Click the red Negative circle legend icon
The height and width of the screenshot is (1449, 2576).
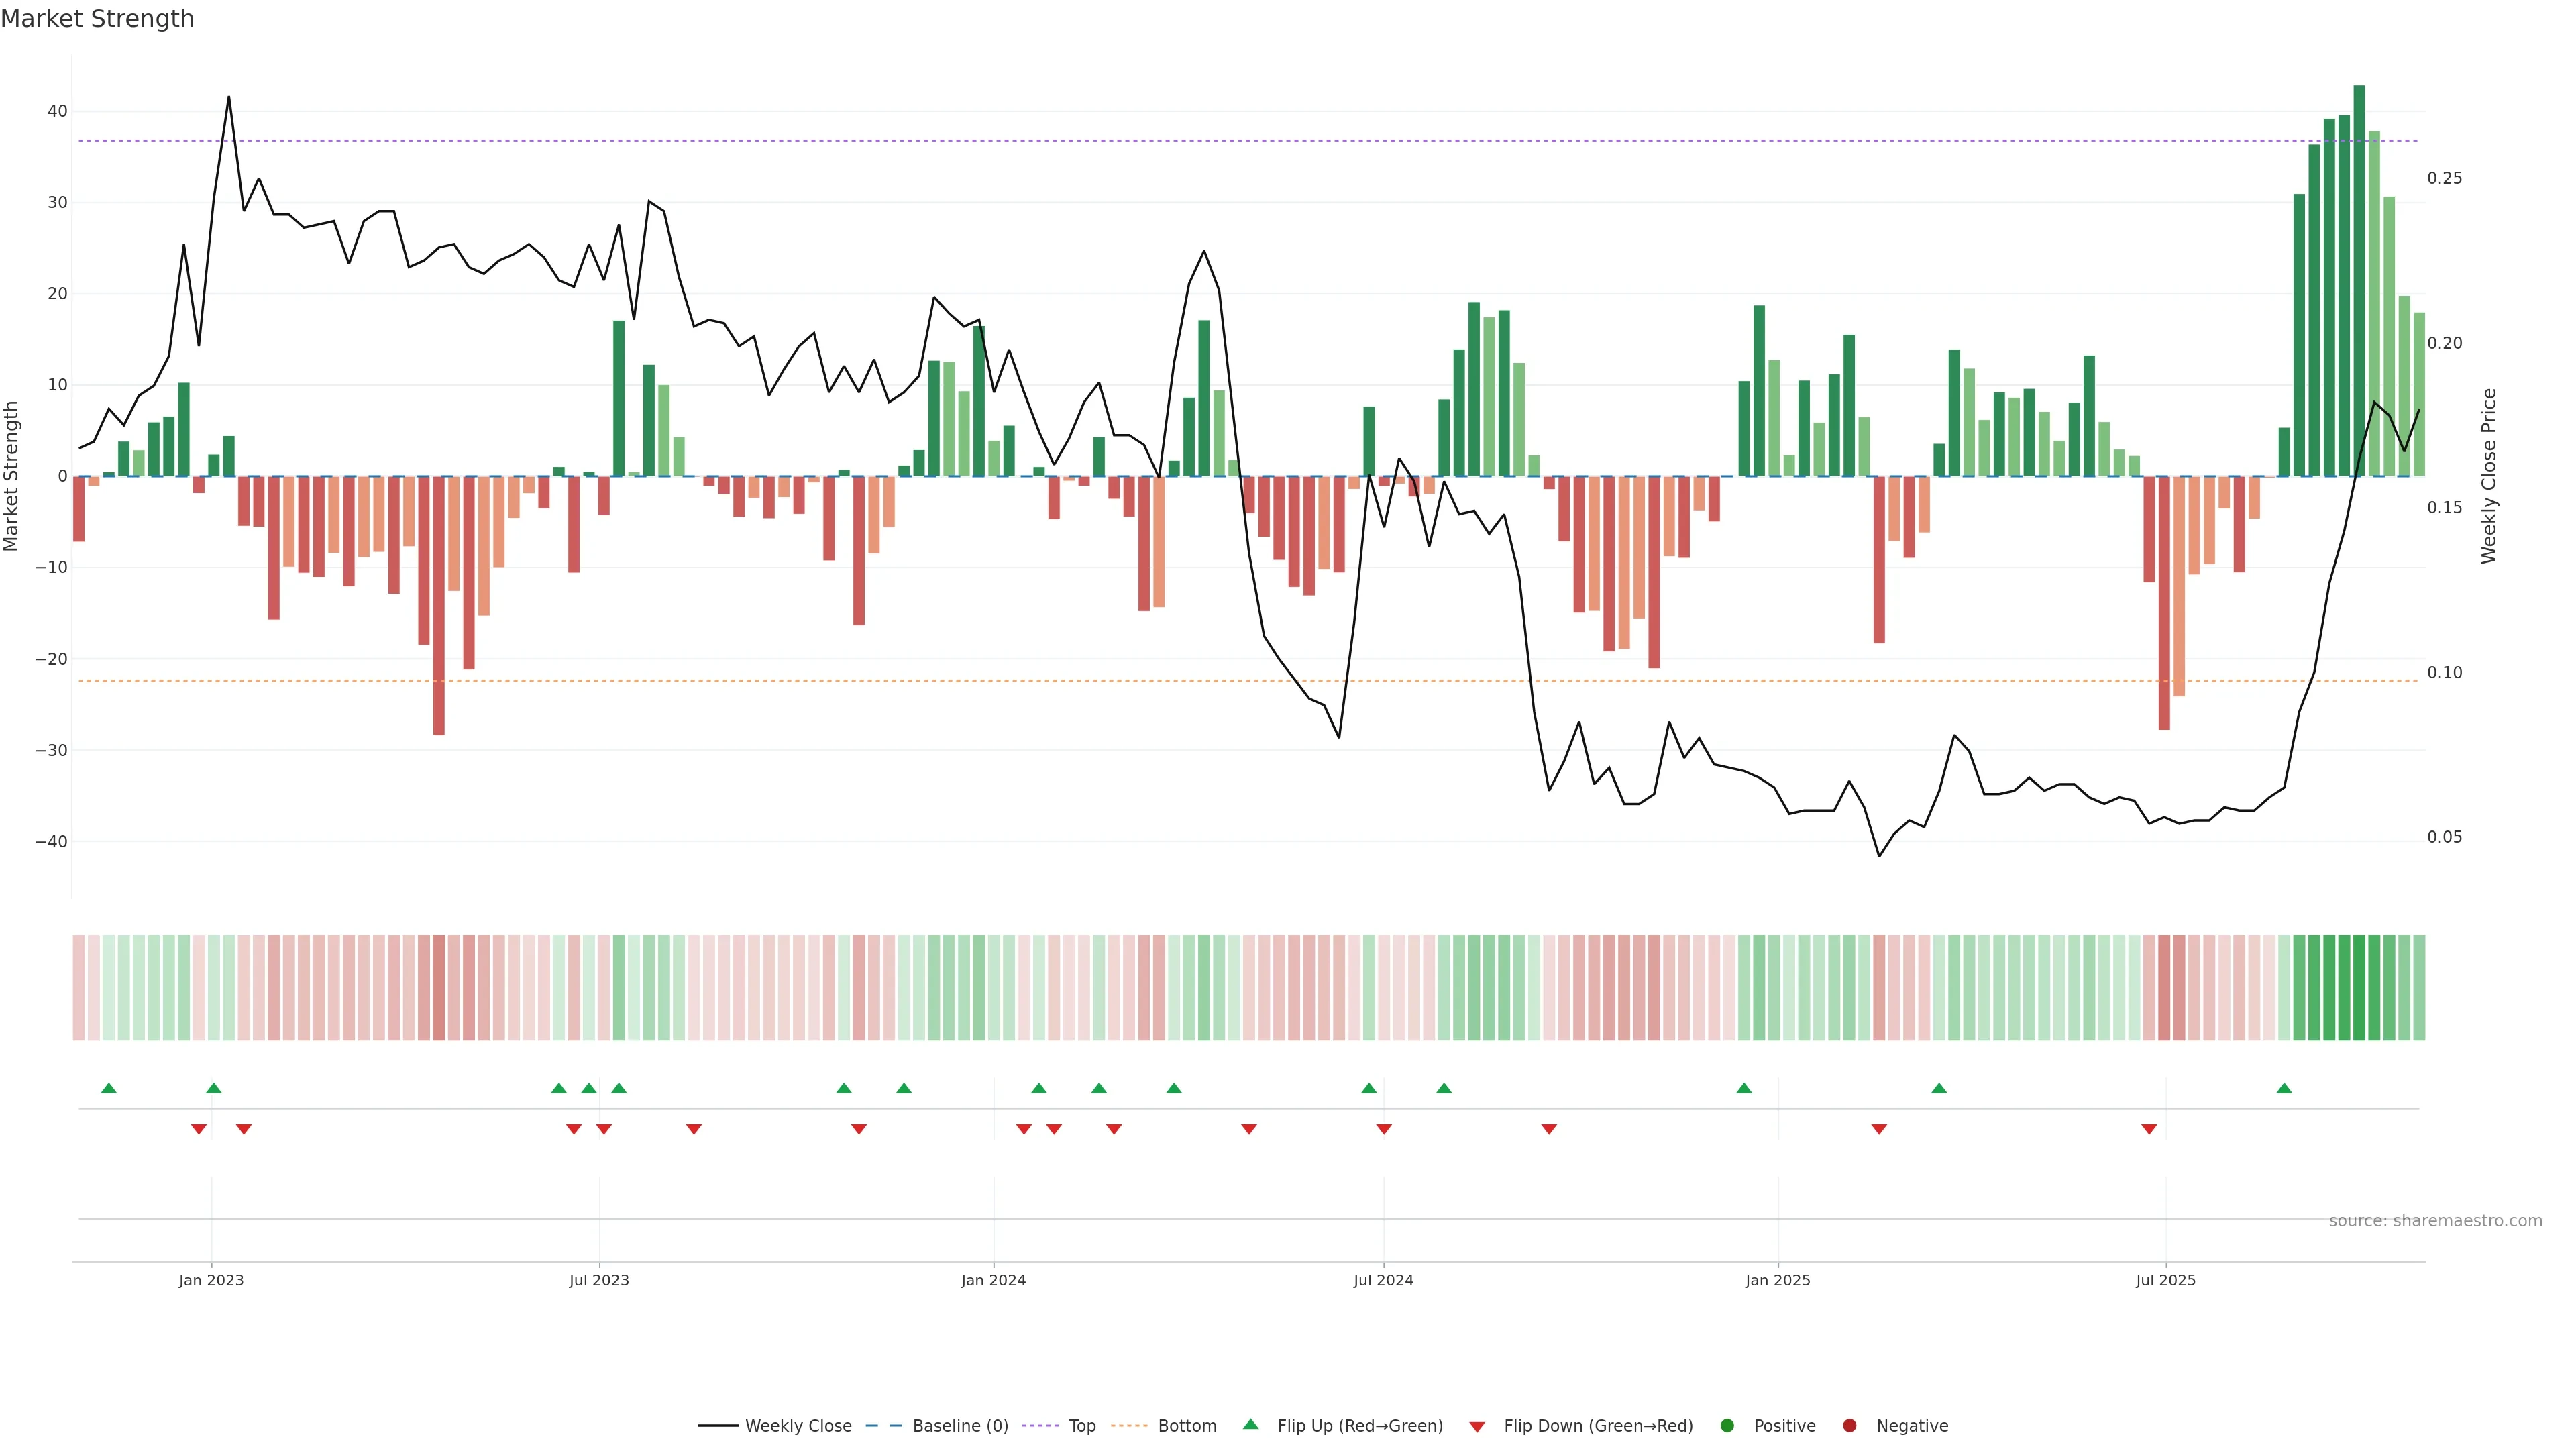(x=1849, y=1426)
